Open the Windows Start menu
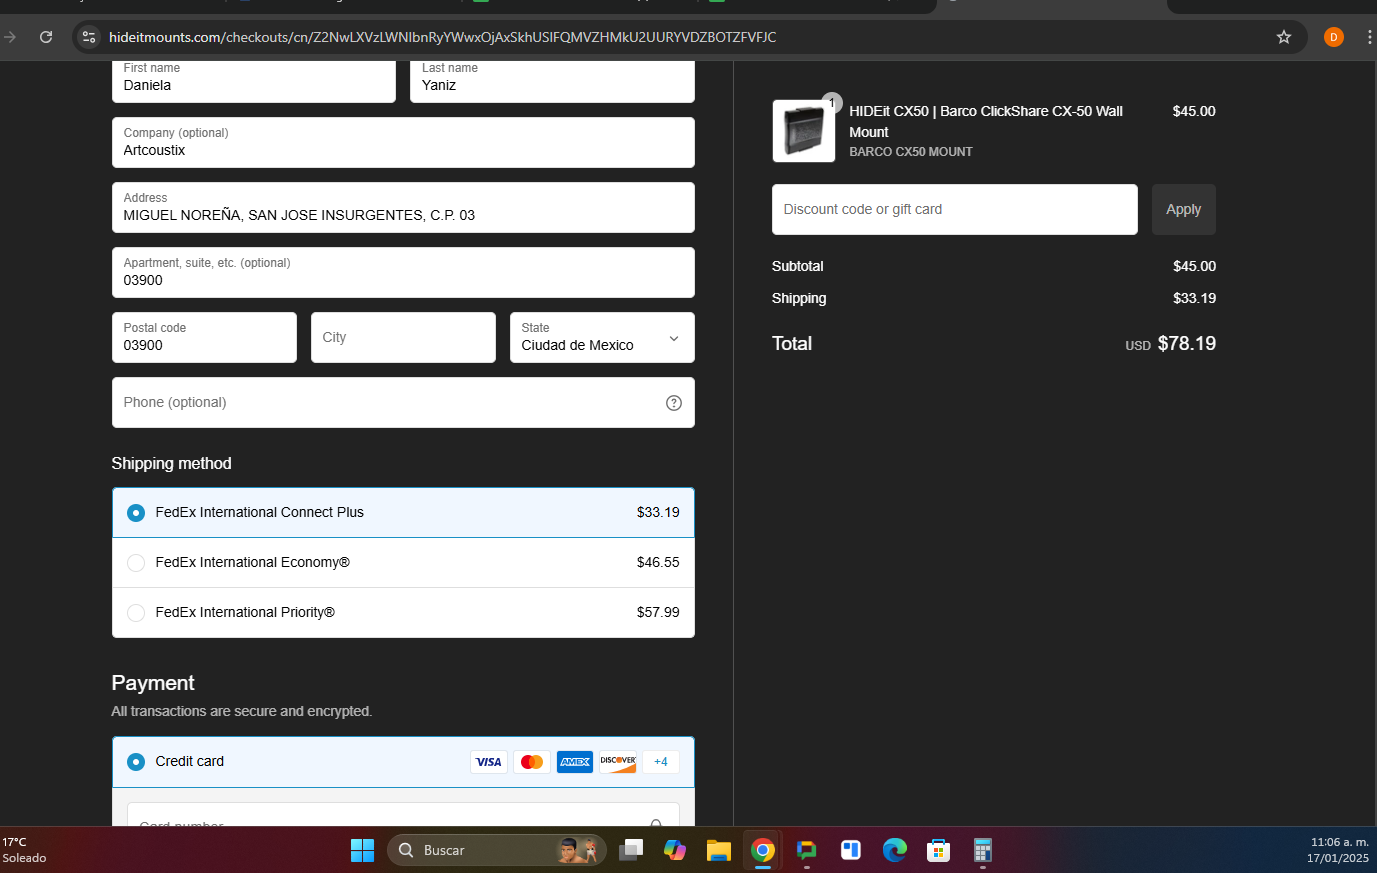This screenshot has height=873, width=1377. coord(362,850)
